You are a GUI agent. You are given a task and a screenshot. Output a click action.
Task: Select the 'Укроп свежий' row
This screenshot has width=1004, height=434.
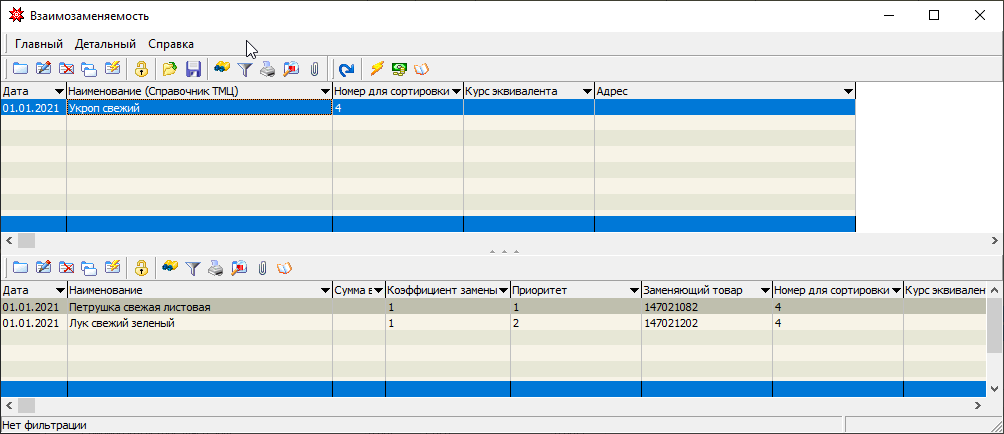tap(198, 108)
